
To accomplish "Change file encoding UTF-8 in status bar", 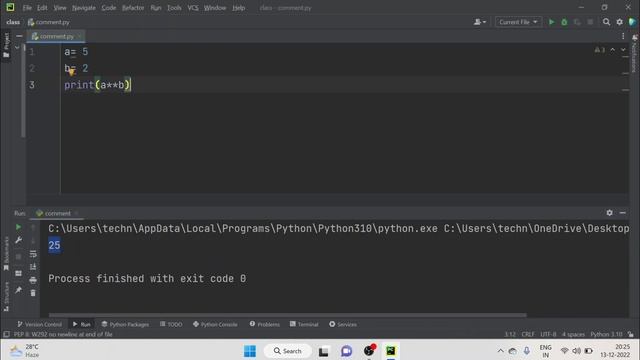I will click(548, 334).
